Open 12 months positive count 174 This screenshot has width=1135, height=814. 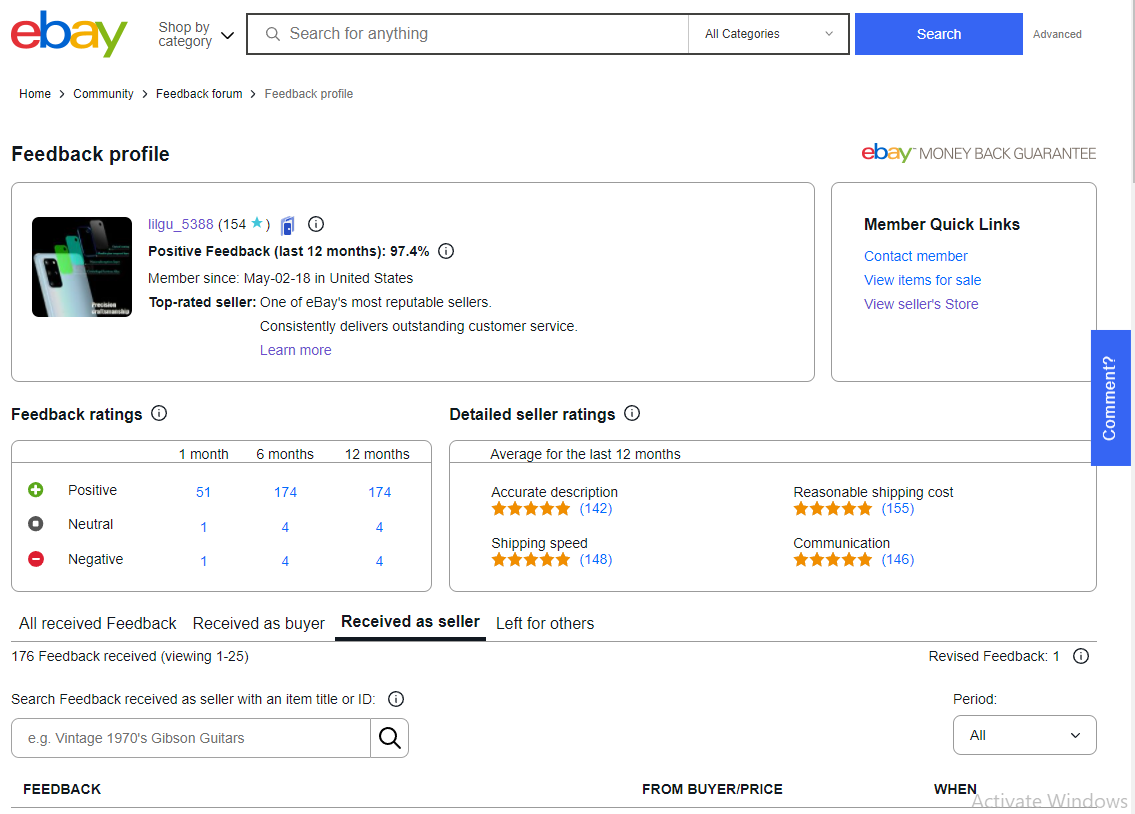click(379, 492)
